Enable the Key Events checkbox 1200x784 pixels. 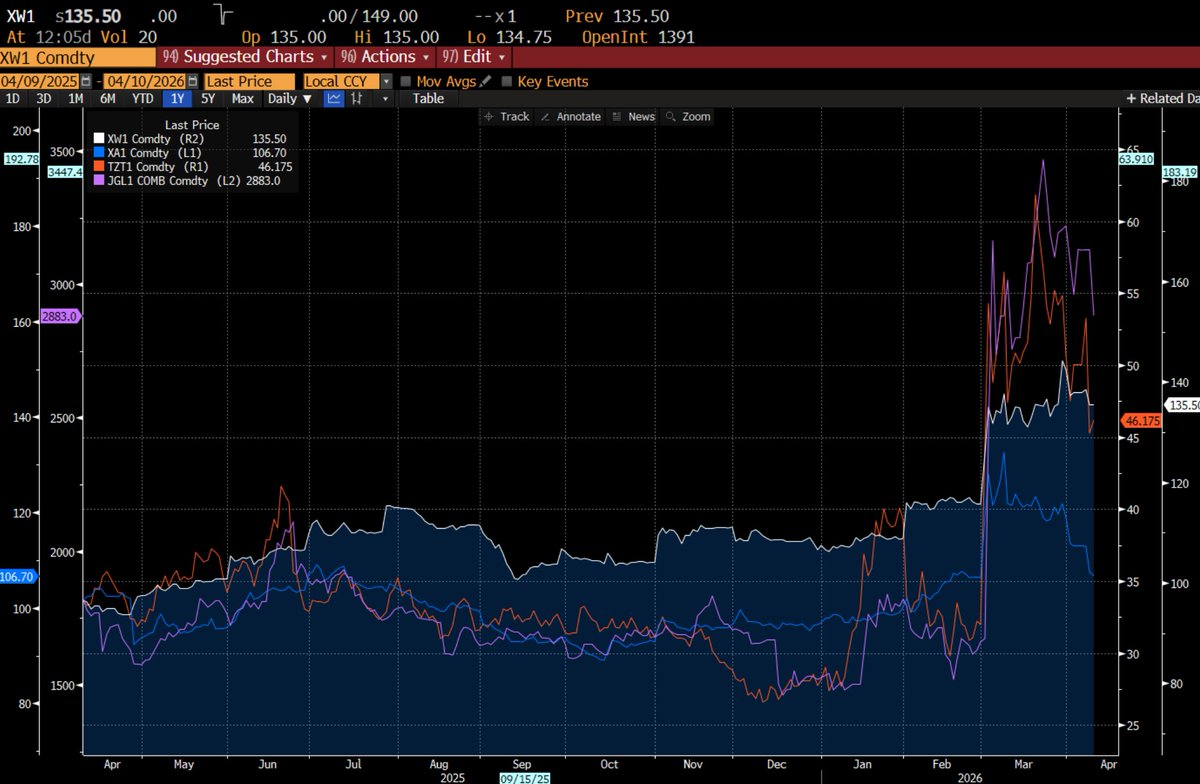(x=507, y=81)
